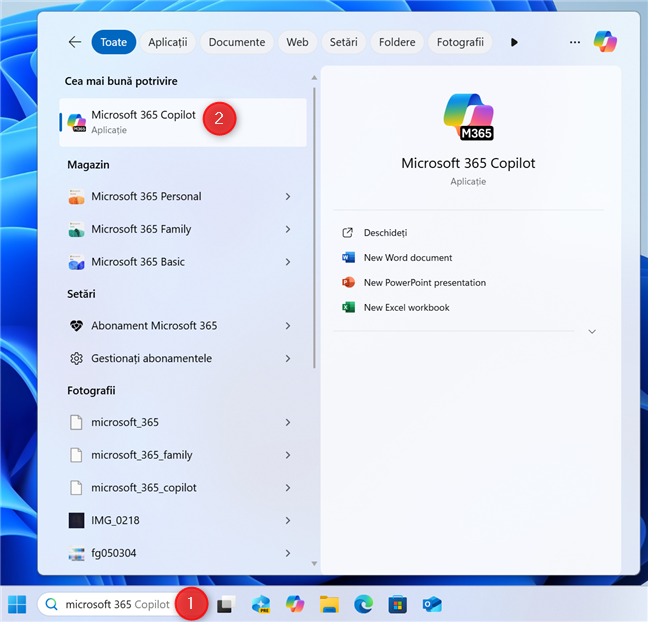Expand Abonament Microsoft 365 chevron

288,326
